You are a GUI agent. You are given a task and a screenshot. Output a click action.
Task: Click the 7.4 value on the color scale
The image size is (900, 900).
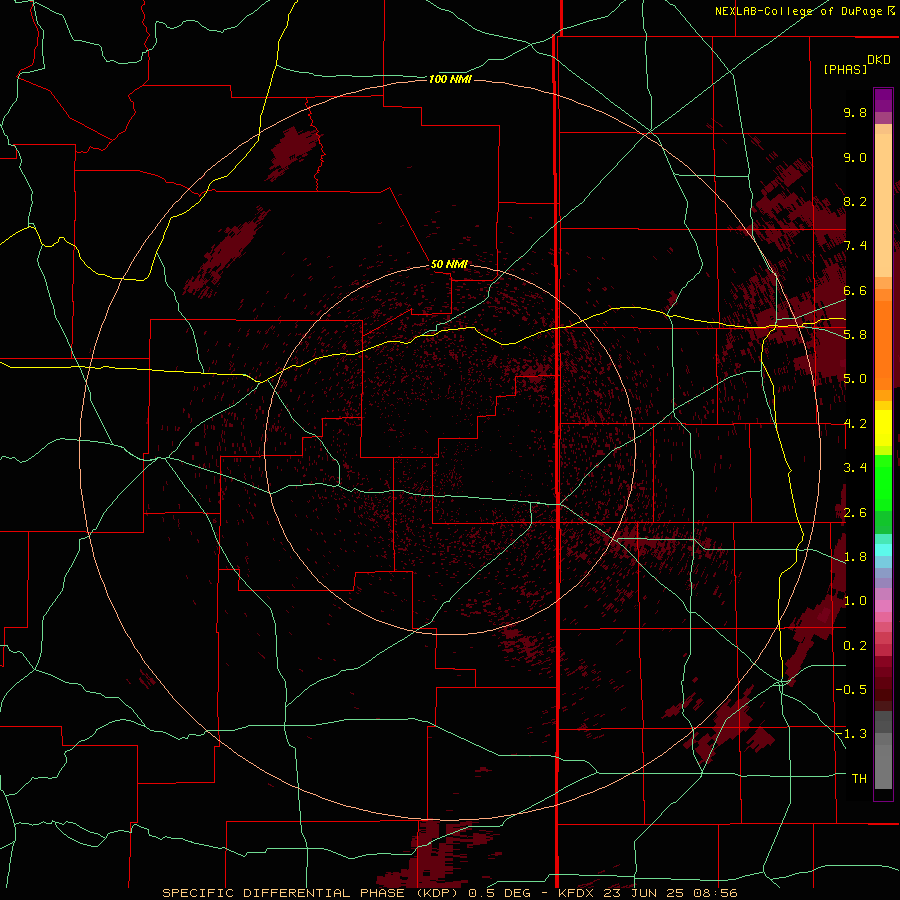point(855,246)
